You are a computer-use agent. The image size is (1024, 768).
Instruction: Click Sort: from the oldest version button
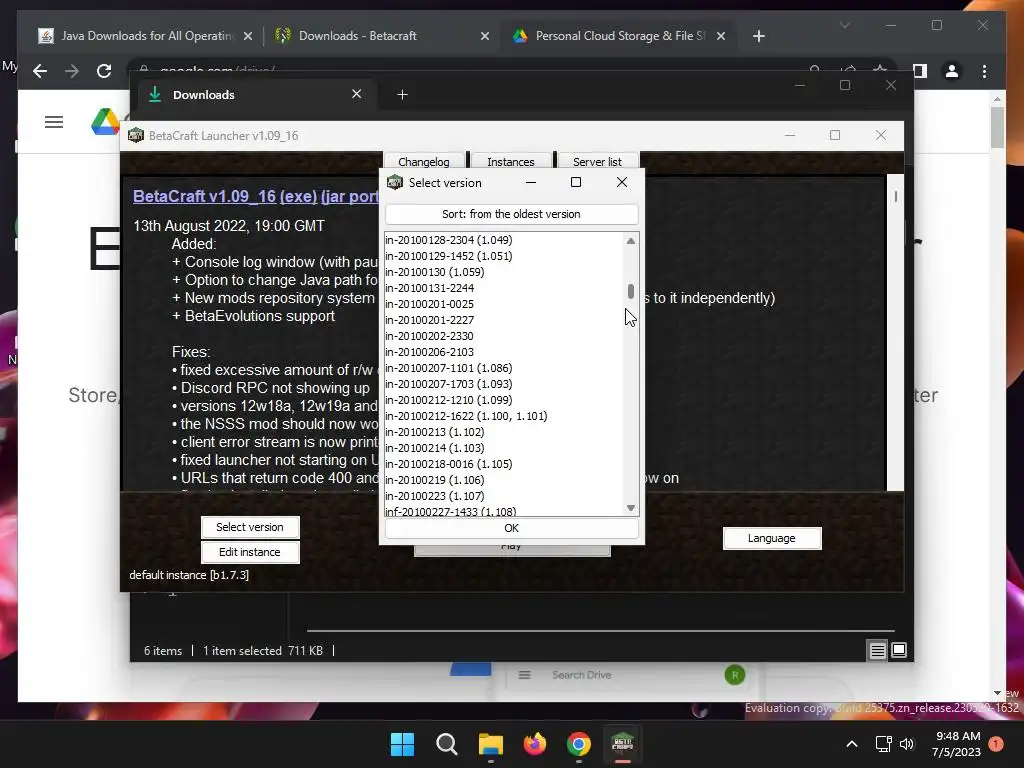tap(511, 214)
